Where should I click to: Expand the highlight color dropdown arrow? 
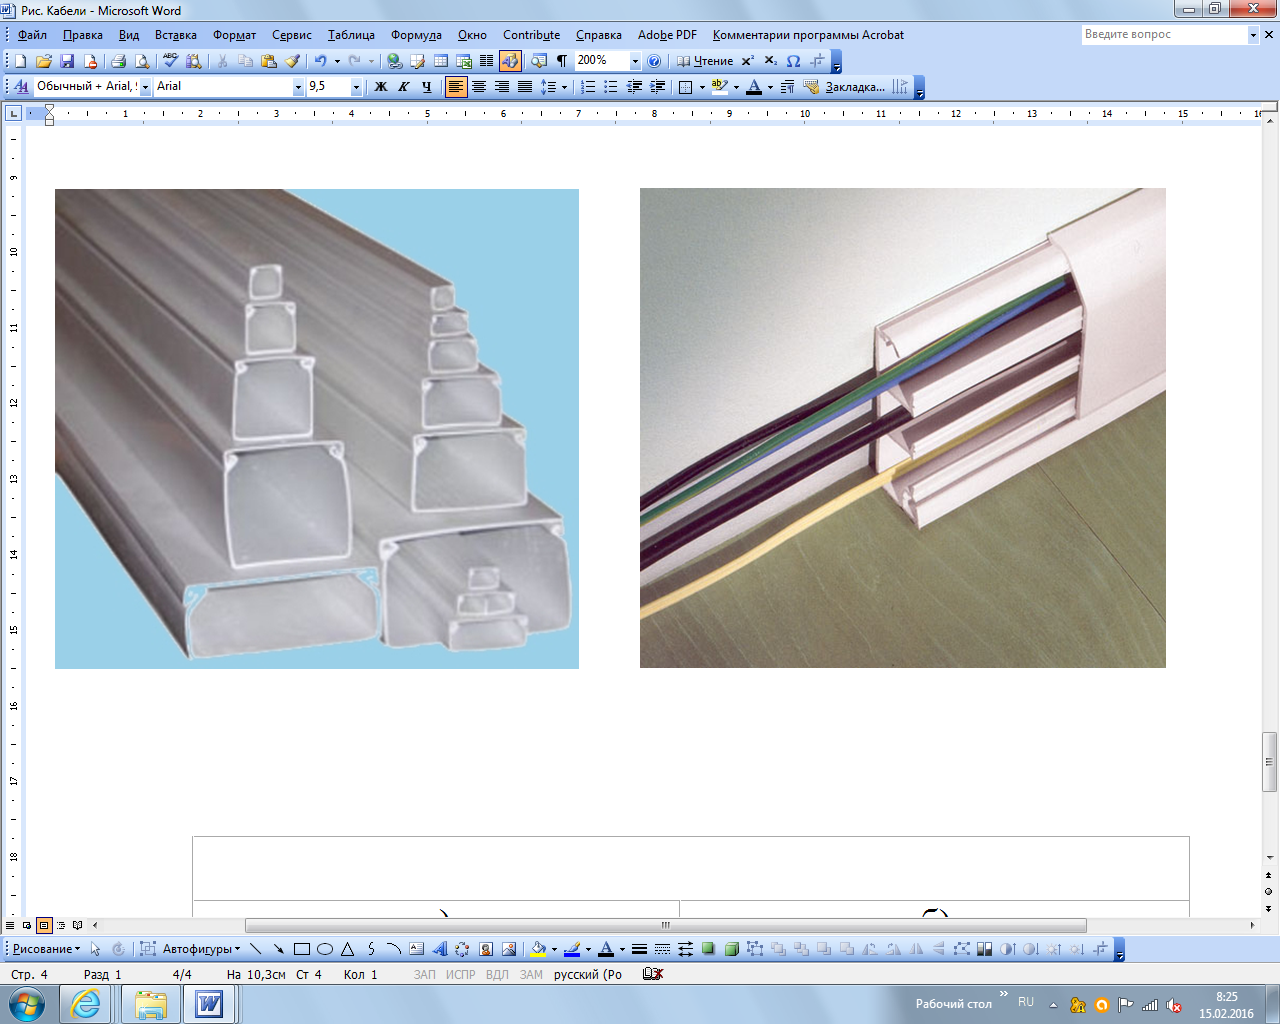pos(736,87)
